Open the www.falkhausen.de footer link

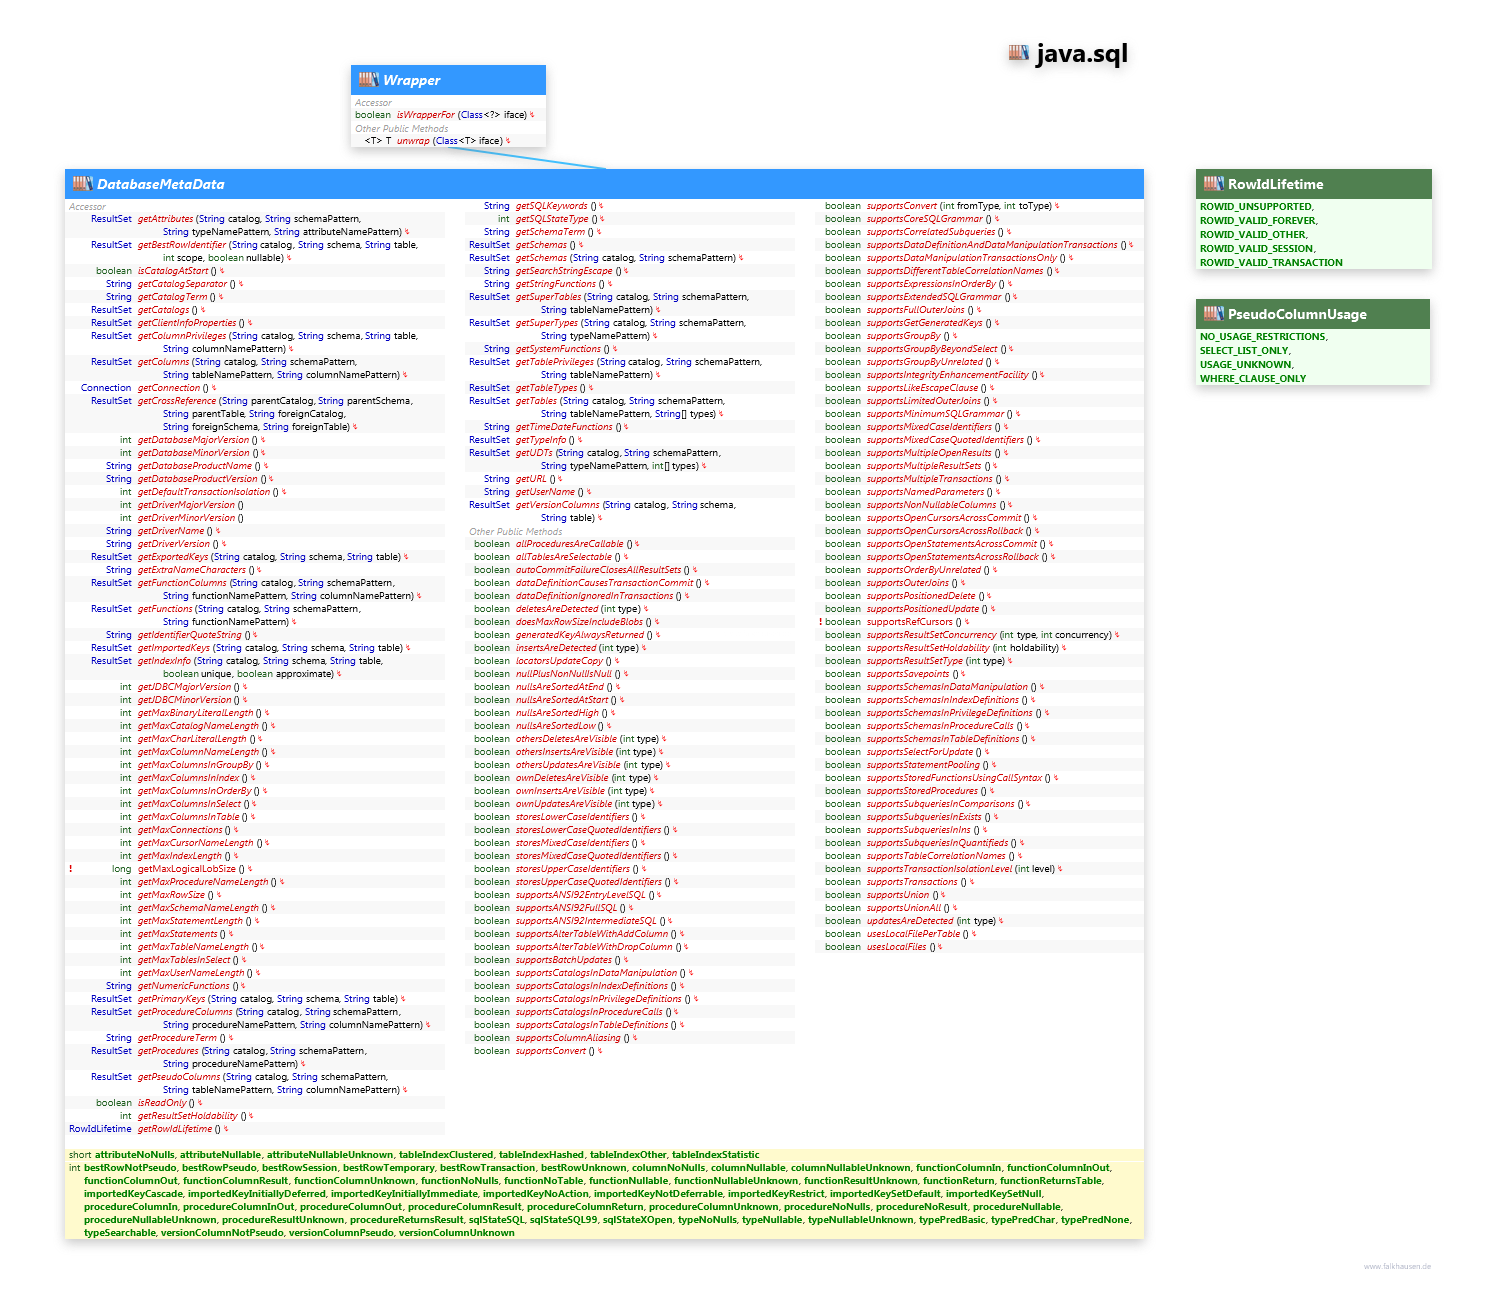[1397, 1267]
